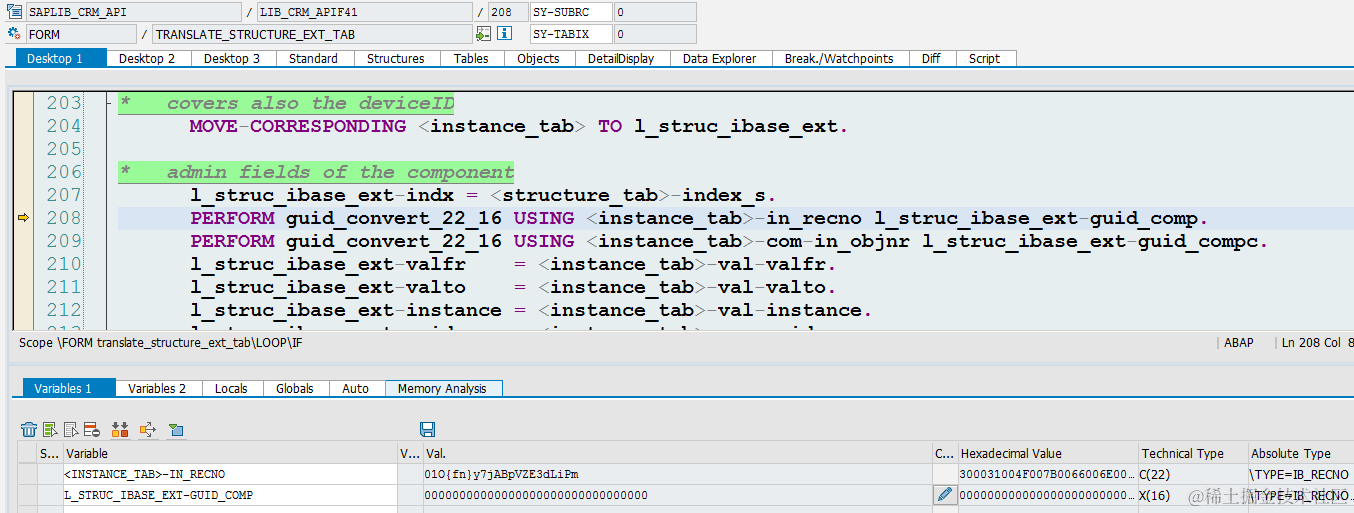Click code line 211 l_struc_ibase_ext-valto
Image resolution: width=1354 pixels, height=513 pixels.
coord(513,287)
